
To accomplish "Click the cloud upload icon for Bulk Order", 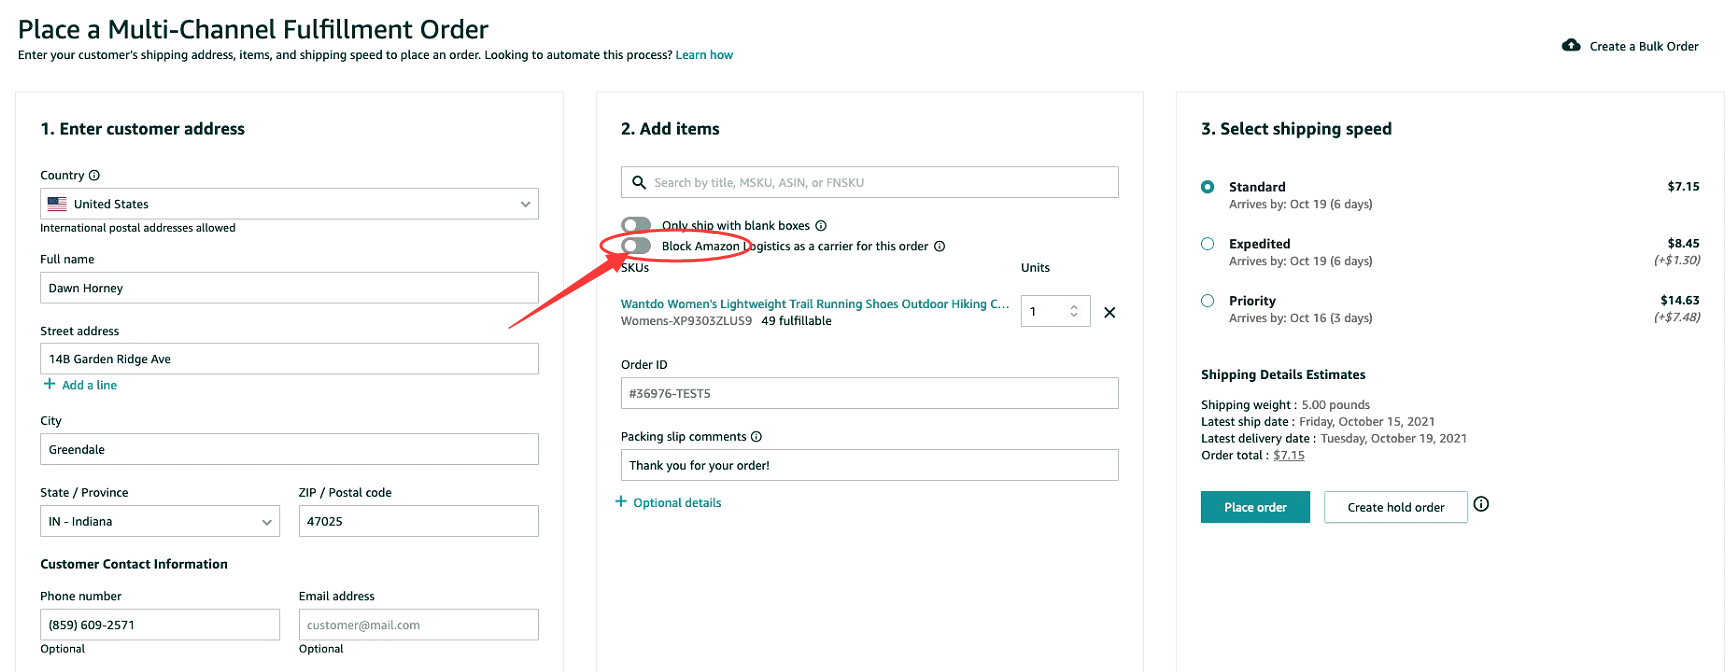I will click(x=1571, y=46).
